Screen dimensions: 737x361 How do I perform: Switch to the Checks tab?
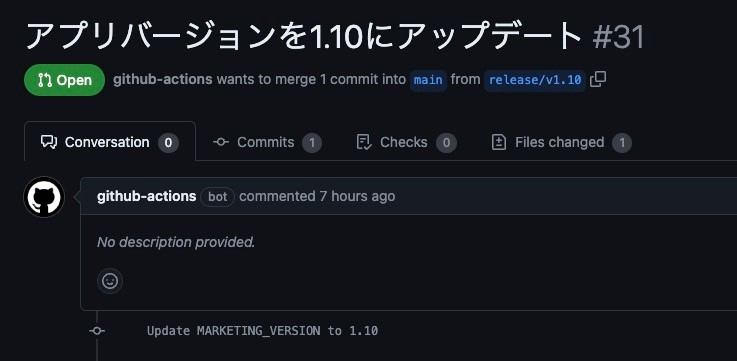coord(406,142)
